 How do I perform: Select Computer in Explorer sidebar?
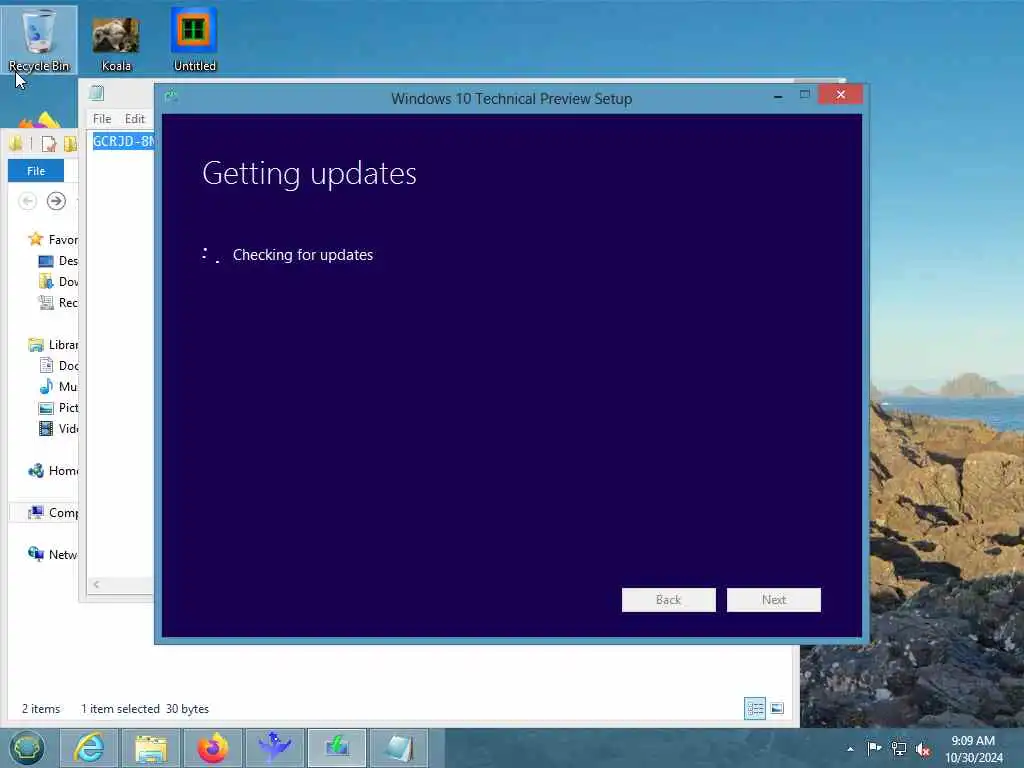(x=54, y=513)
